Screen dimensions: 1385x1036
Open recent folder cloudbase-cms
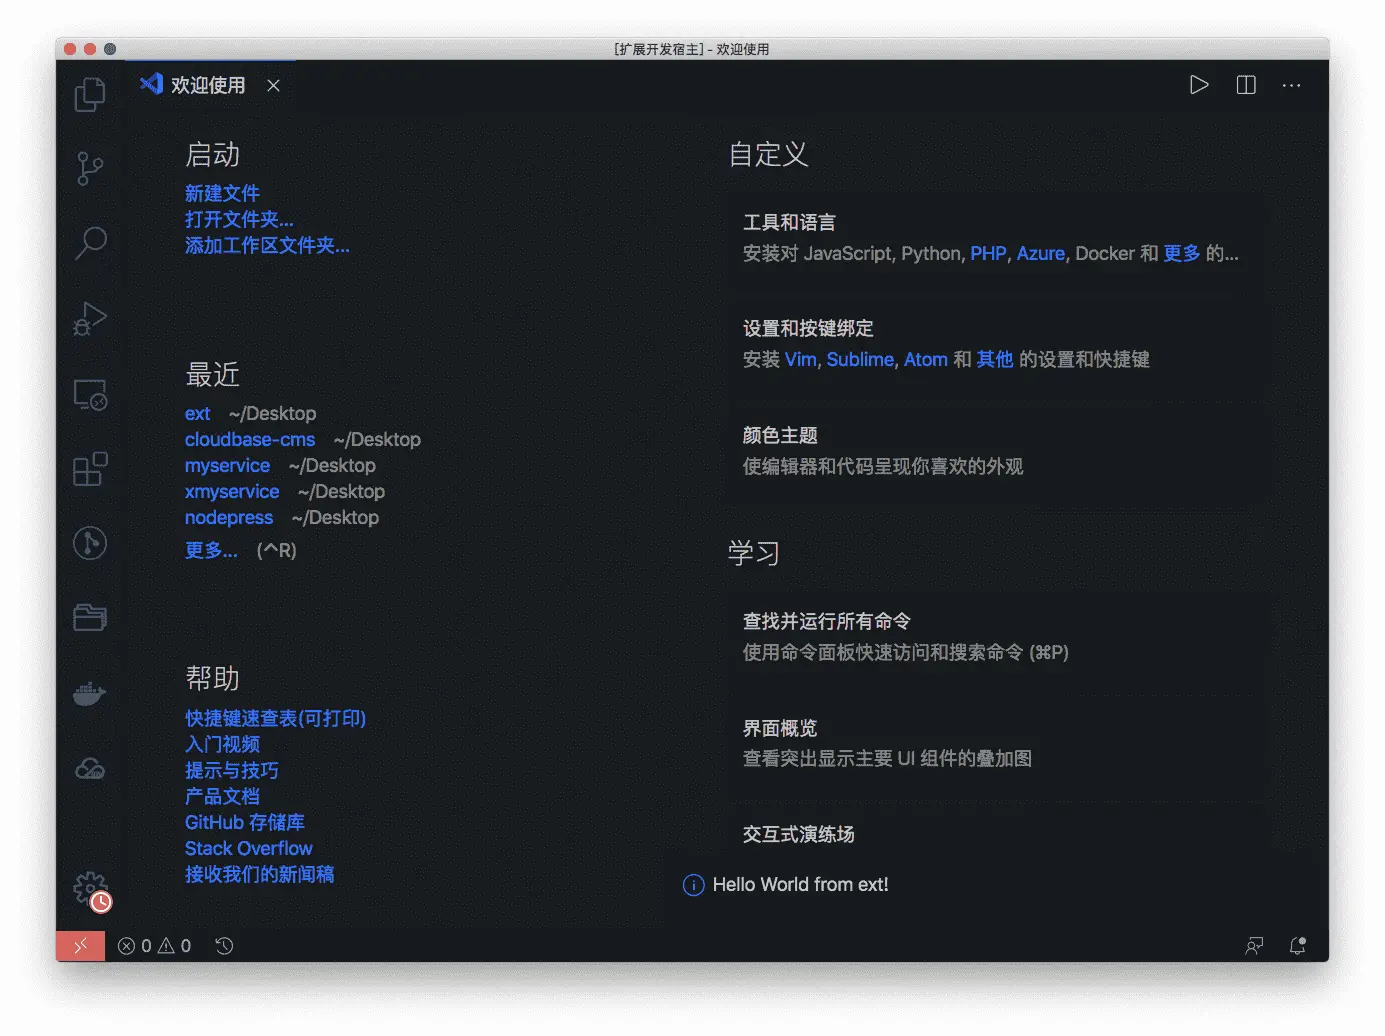coord(250,439)
